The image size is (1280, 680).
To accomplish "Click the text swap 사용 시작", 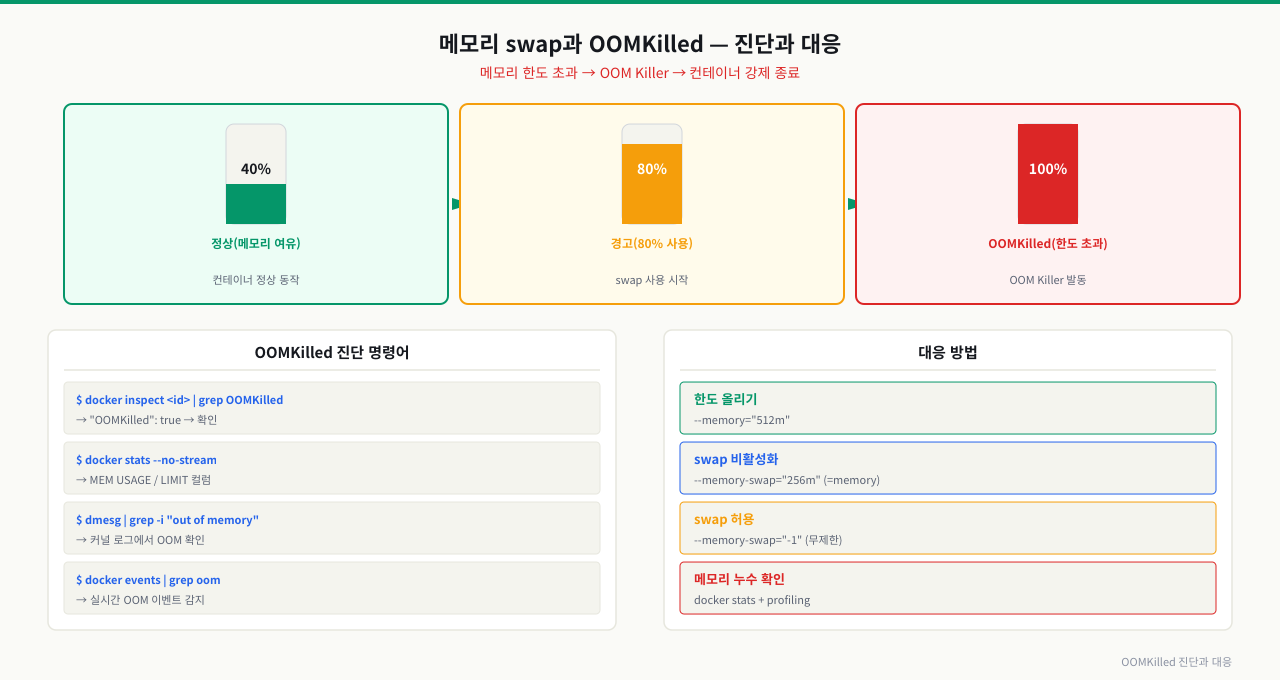I will tap(652, 280).
